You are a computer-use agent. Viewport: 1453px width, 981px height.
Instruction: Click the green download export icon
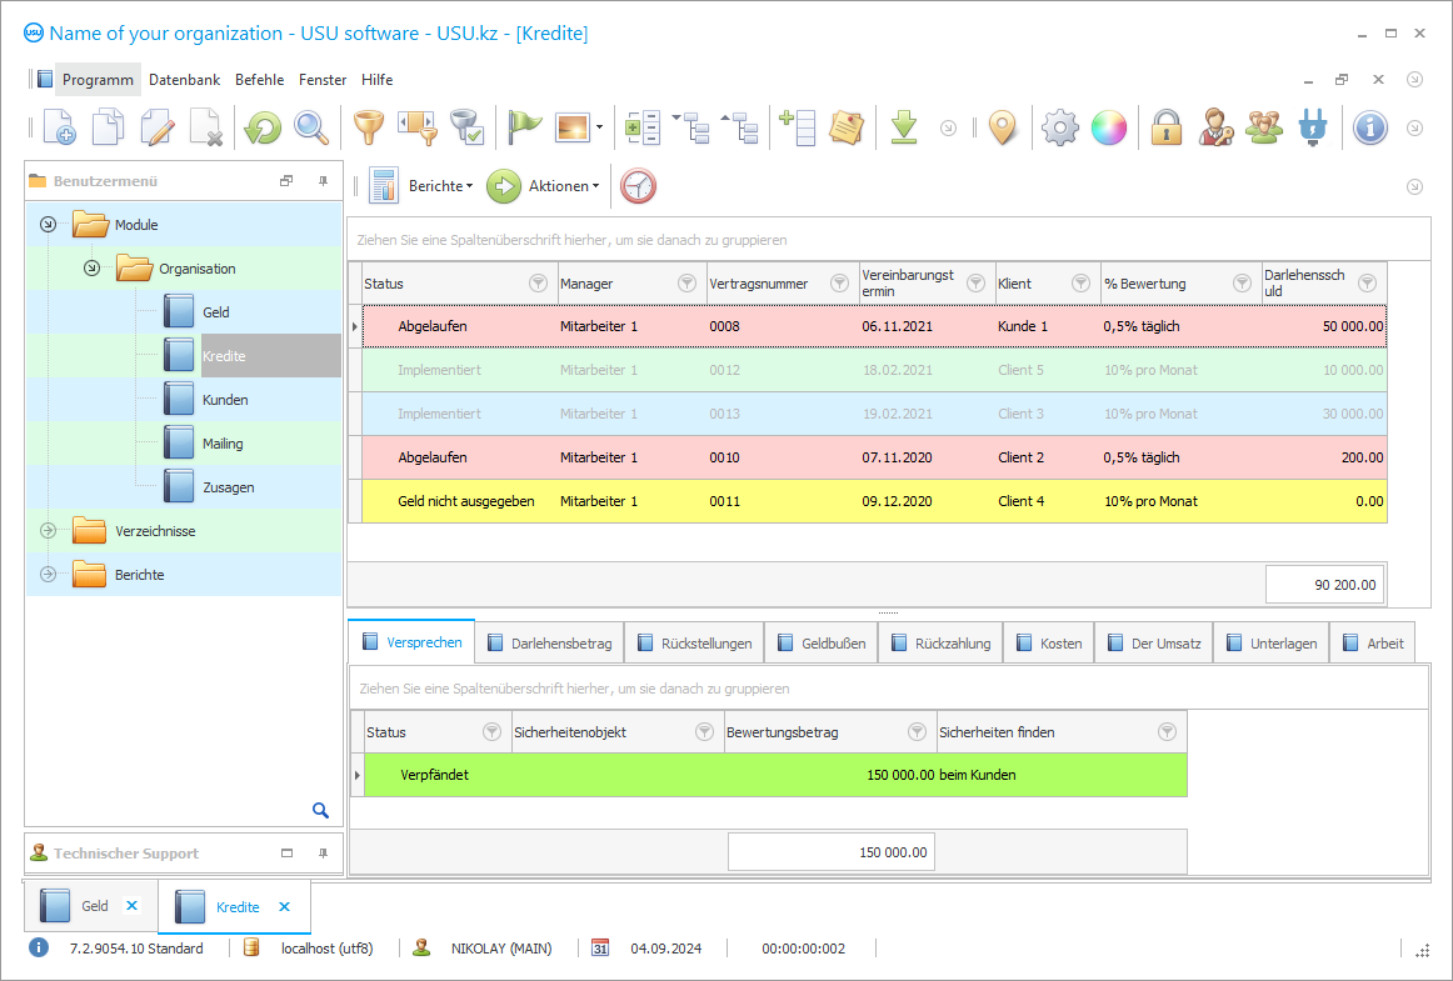click(x=903, y=127)
